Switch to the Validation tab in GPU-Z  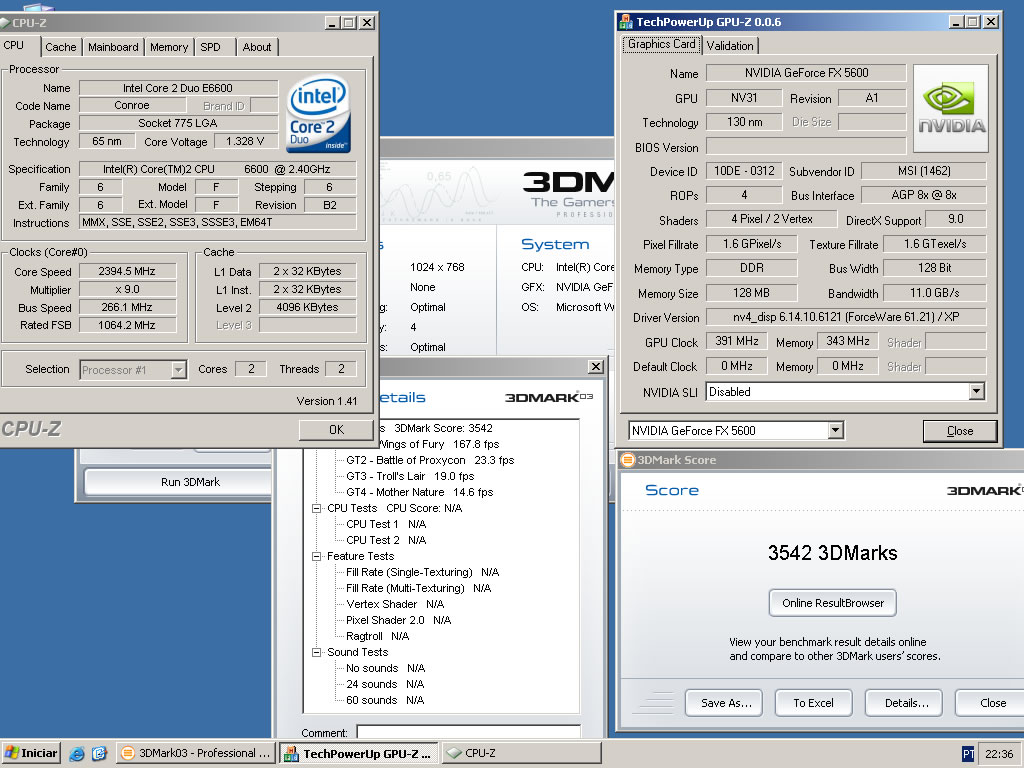coord(729,46)
